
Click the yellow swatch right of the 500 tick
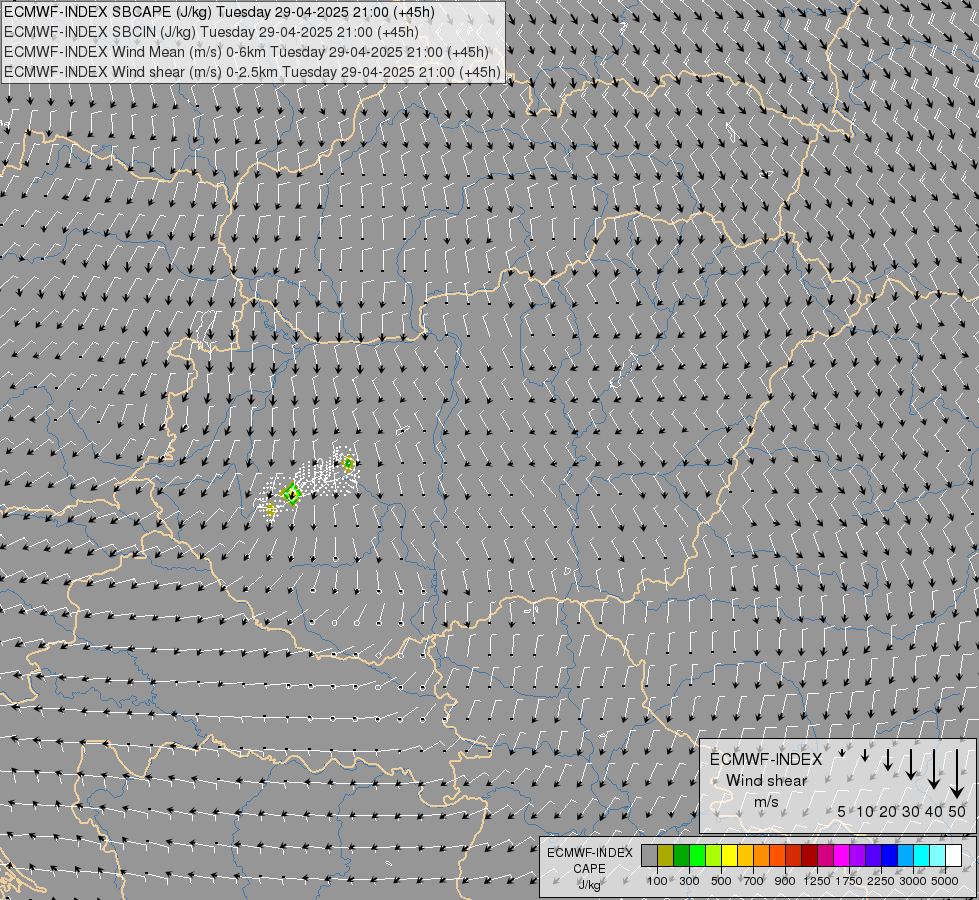click(729, 855)
